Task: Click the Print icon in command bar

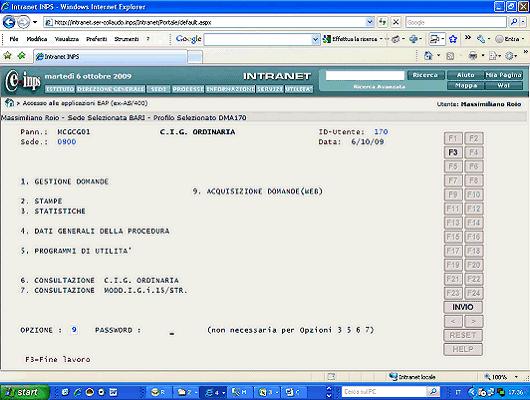Action: [x=473, y=56]
